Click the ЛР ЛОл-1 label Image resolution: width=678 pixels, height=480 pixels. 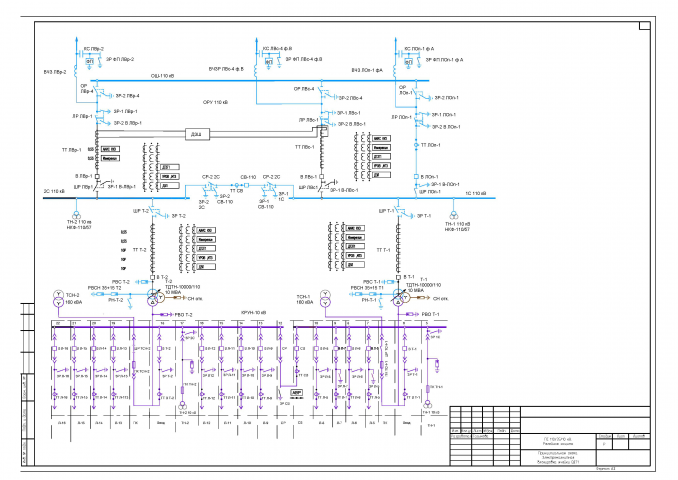point(401,117)
